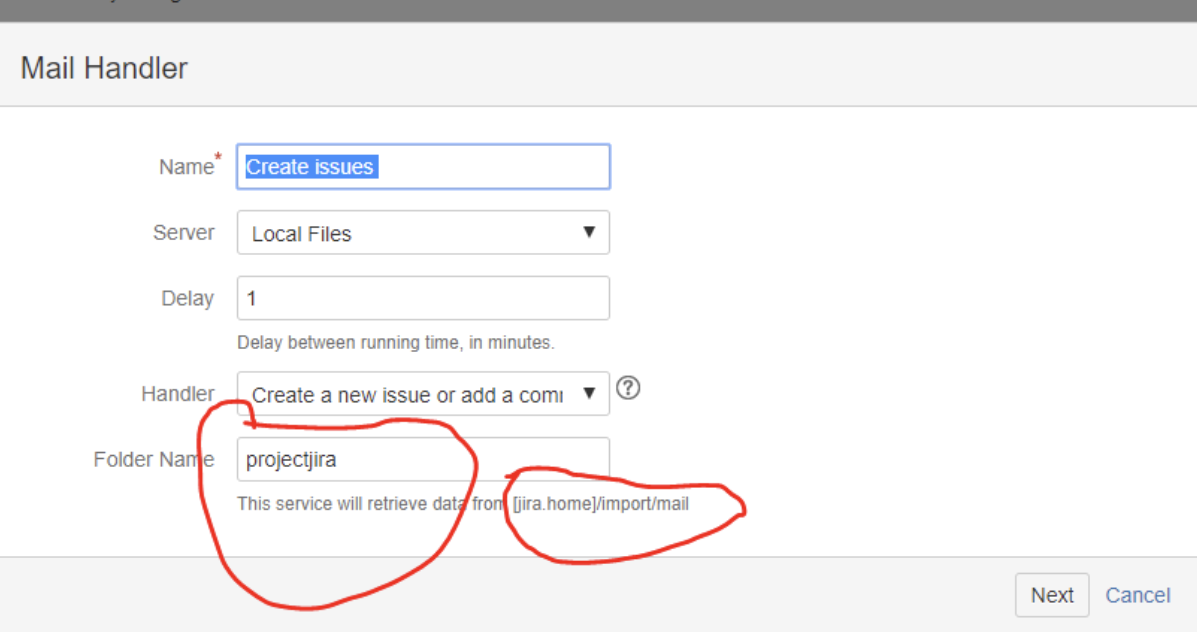Click the Handler dropdown arrow
Image resolution: width=1197 pixels, height=632 pixels.
tap(589, 394)
